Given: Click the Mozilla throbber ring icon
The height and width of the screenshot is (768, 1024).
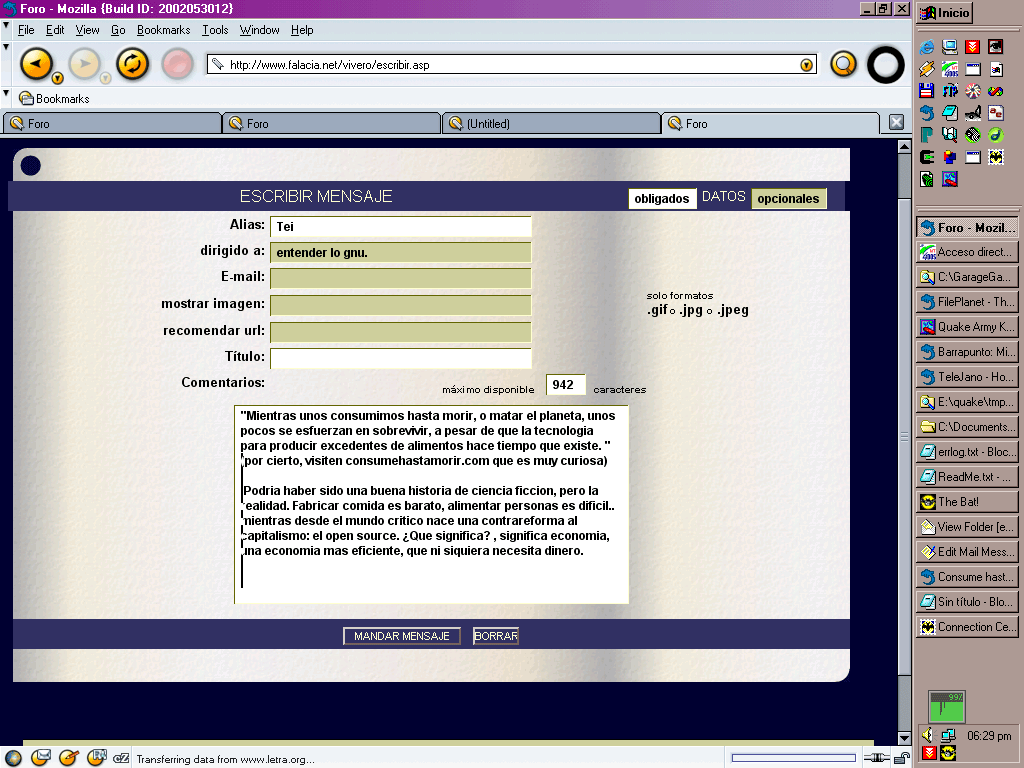Looking at the screenshot, I should (x=886, y=65).
